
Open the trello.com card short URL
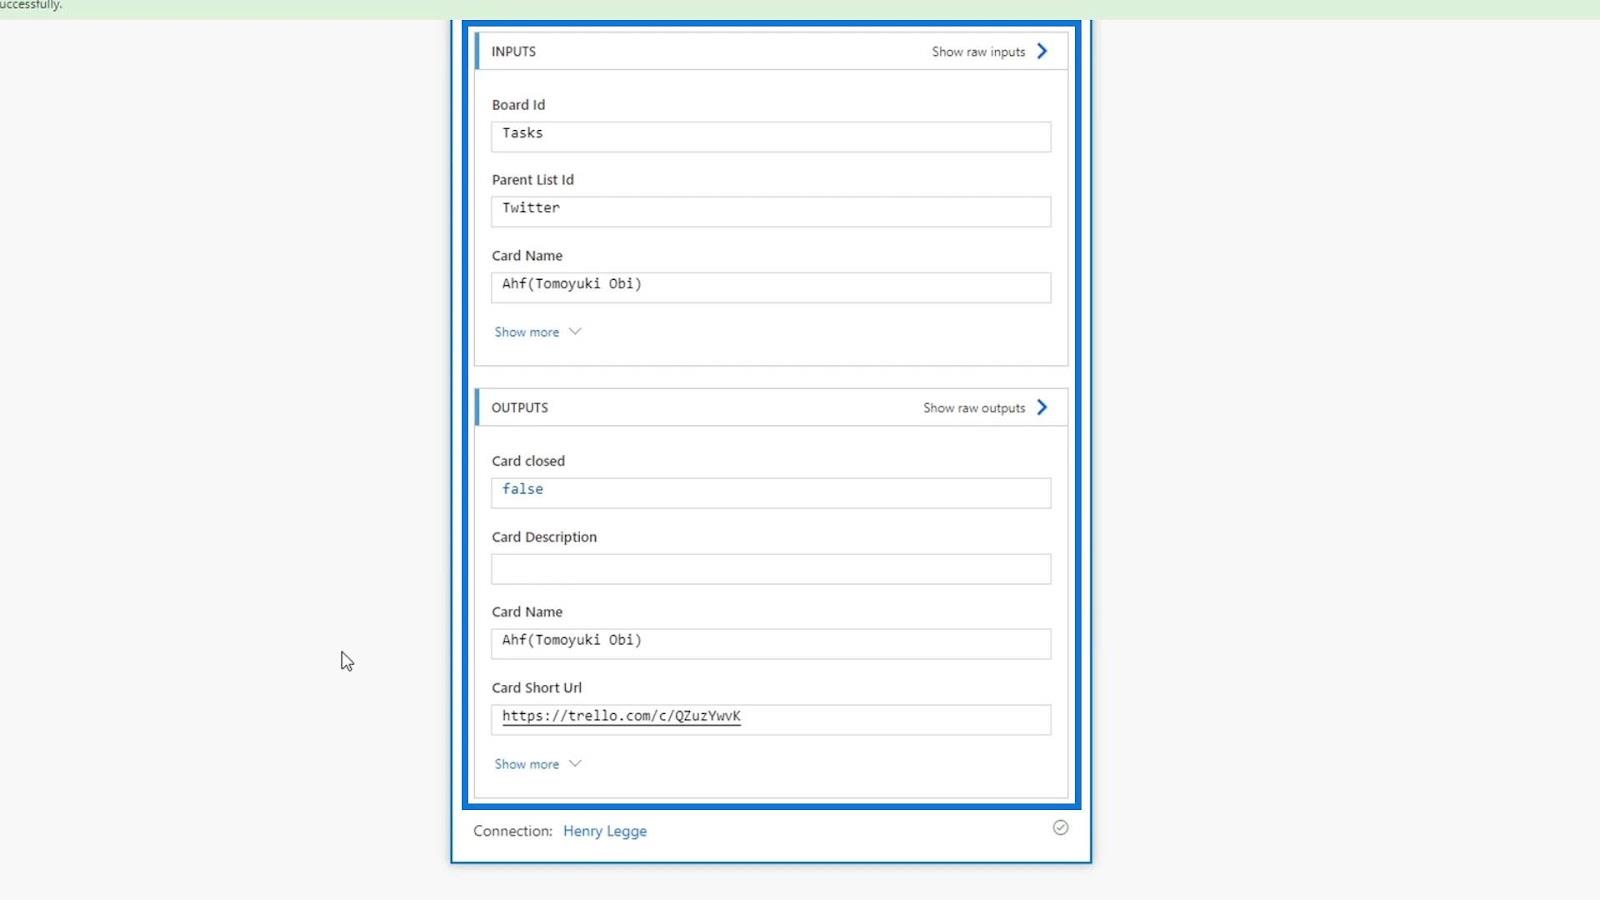(621, 716)
